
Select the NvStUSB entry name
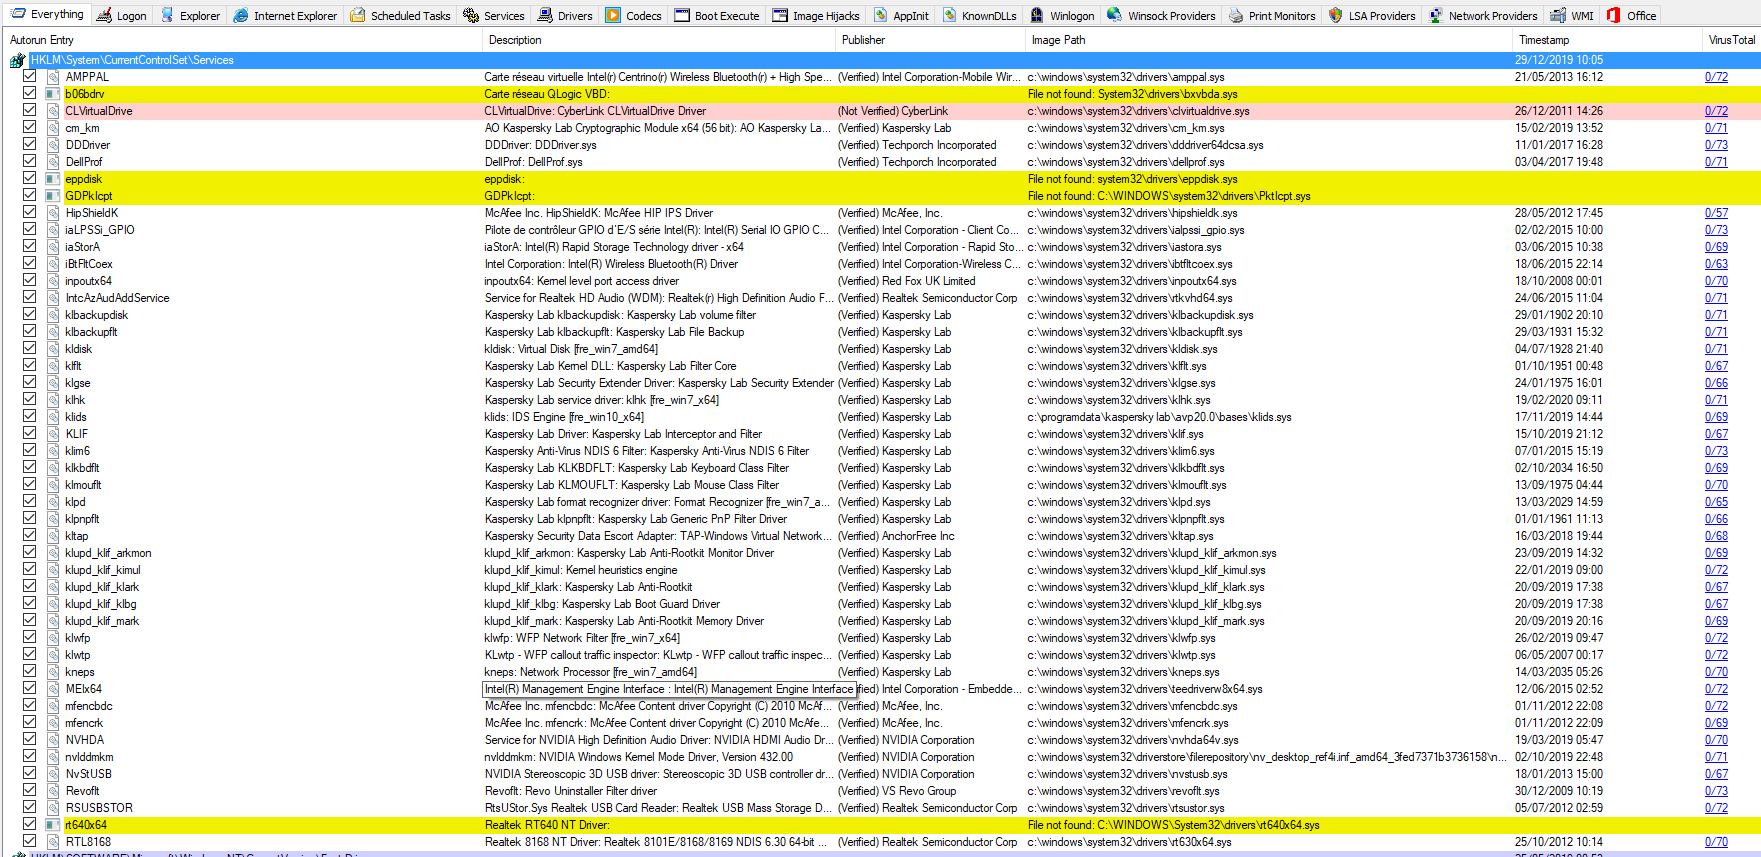(89, 774)
